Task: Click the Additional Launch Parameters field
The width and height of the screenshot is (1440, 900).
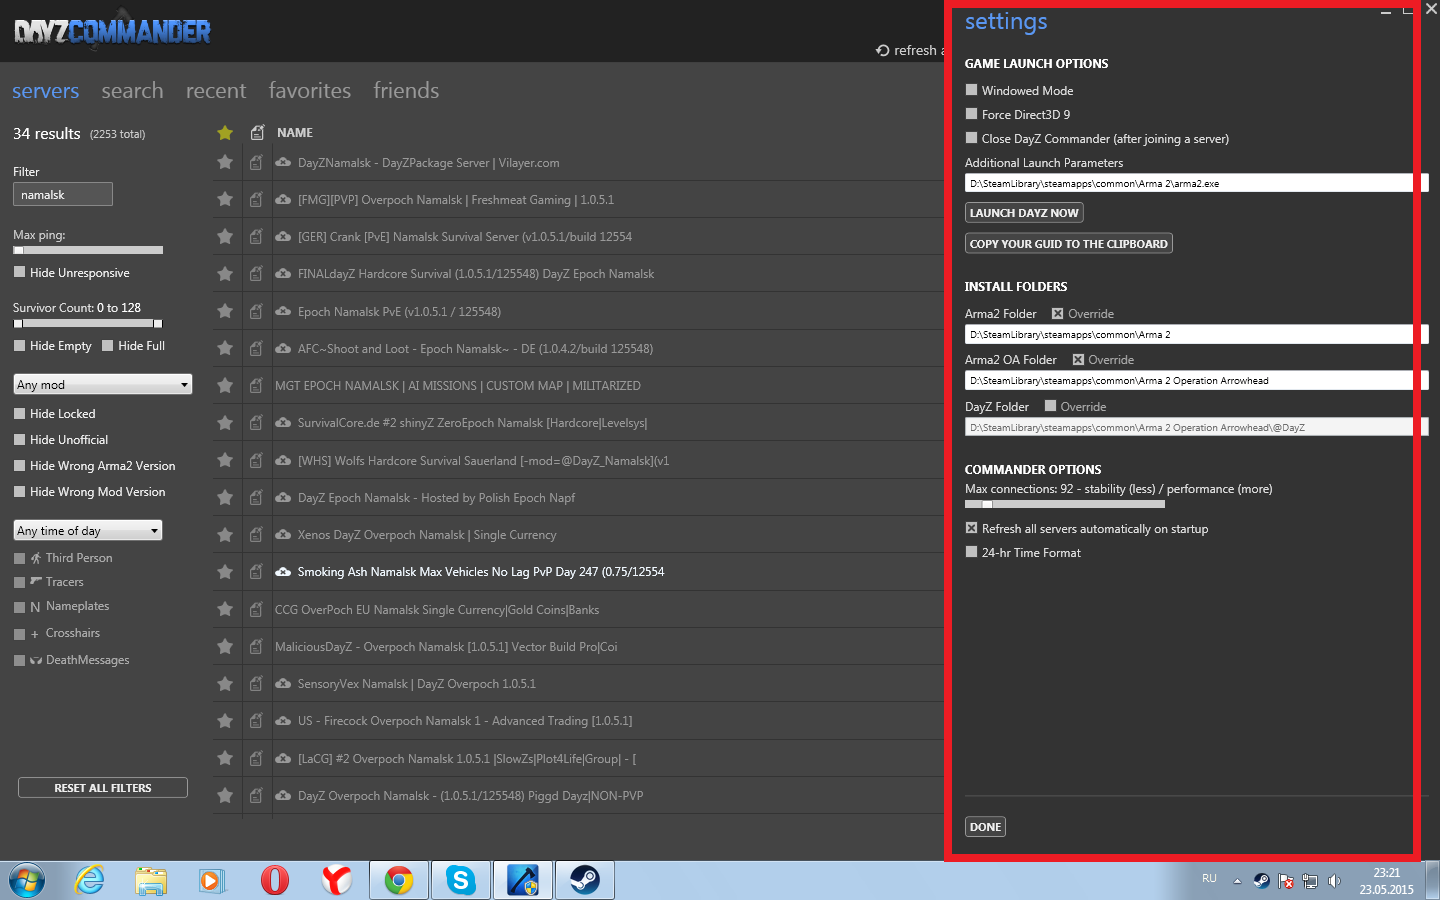Action: coord(1196,183)
